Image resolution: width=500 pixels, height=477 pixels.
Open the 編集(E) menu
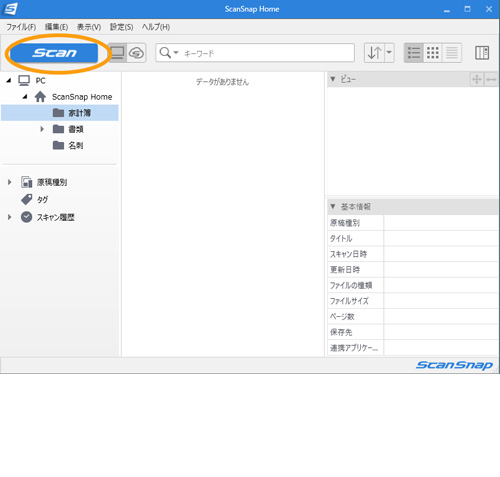click(x=57, y=27)
